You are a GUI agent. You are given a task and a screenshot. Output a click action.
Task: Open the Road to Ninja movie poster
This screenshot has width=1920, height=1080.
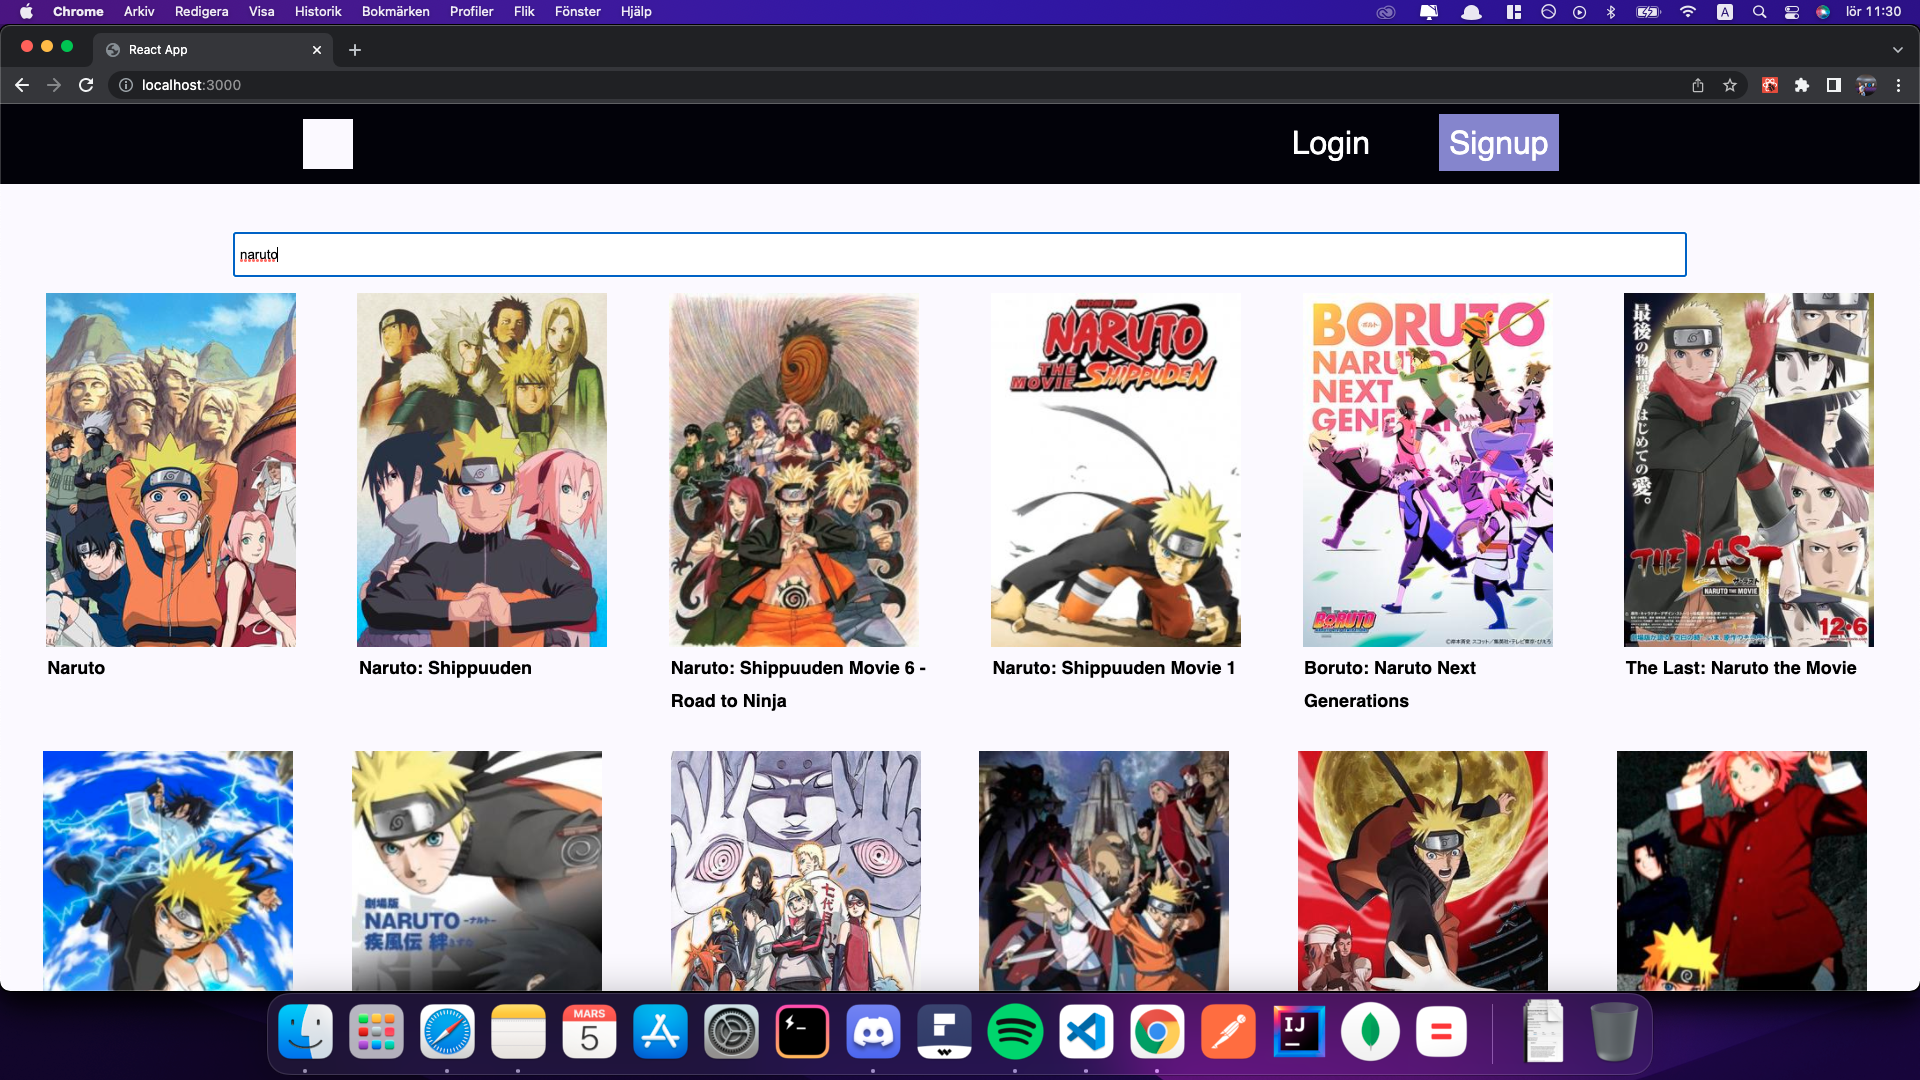pyautogui.click(x=794, y=470)
